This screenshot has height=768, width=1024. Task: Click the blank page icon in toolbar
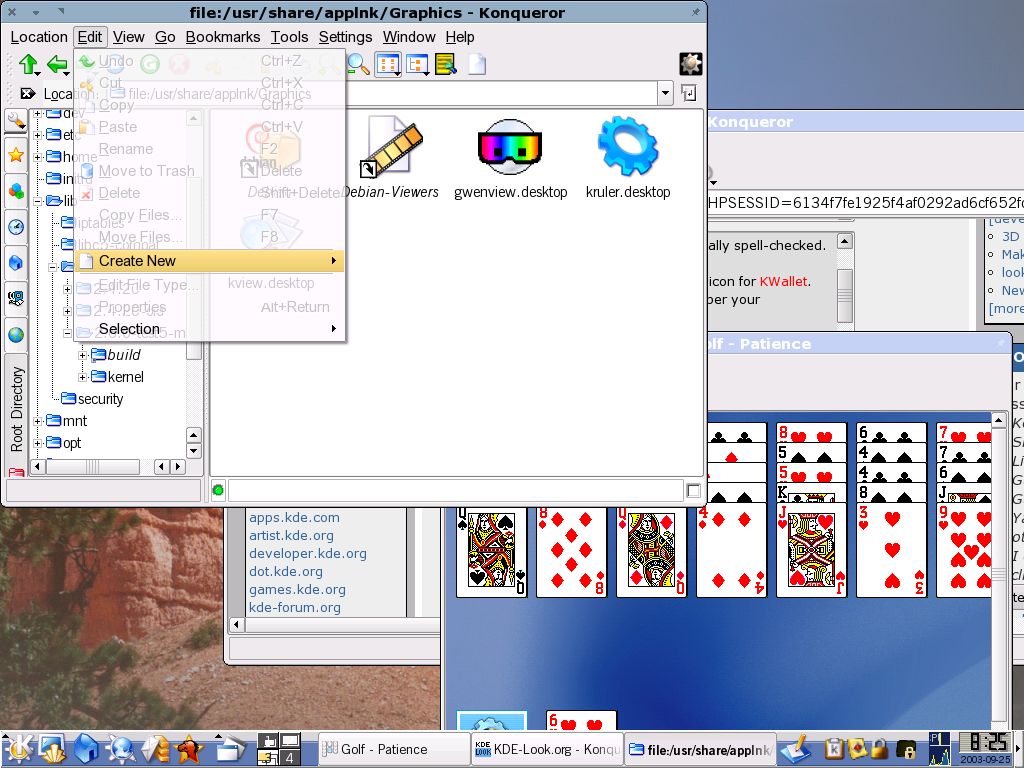(477, 64)
